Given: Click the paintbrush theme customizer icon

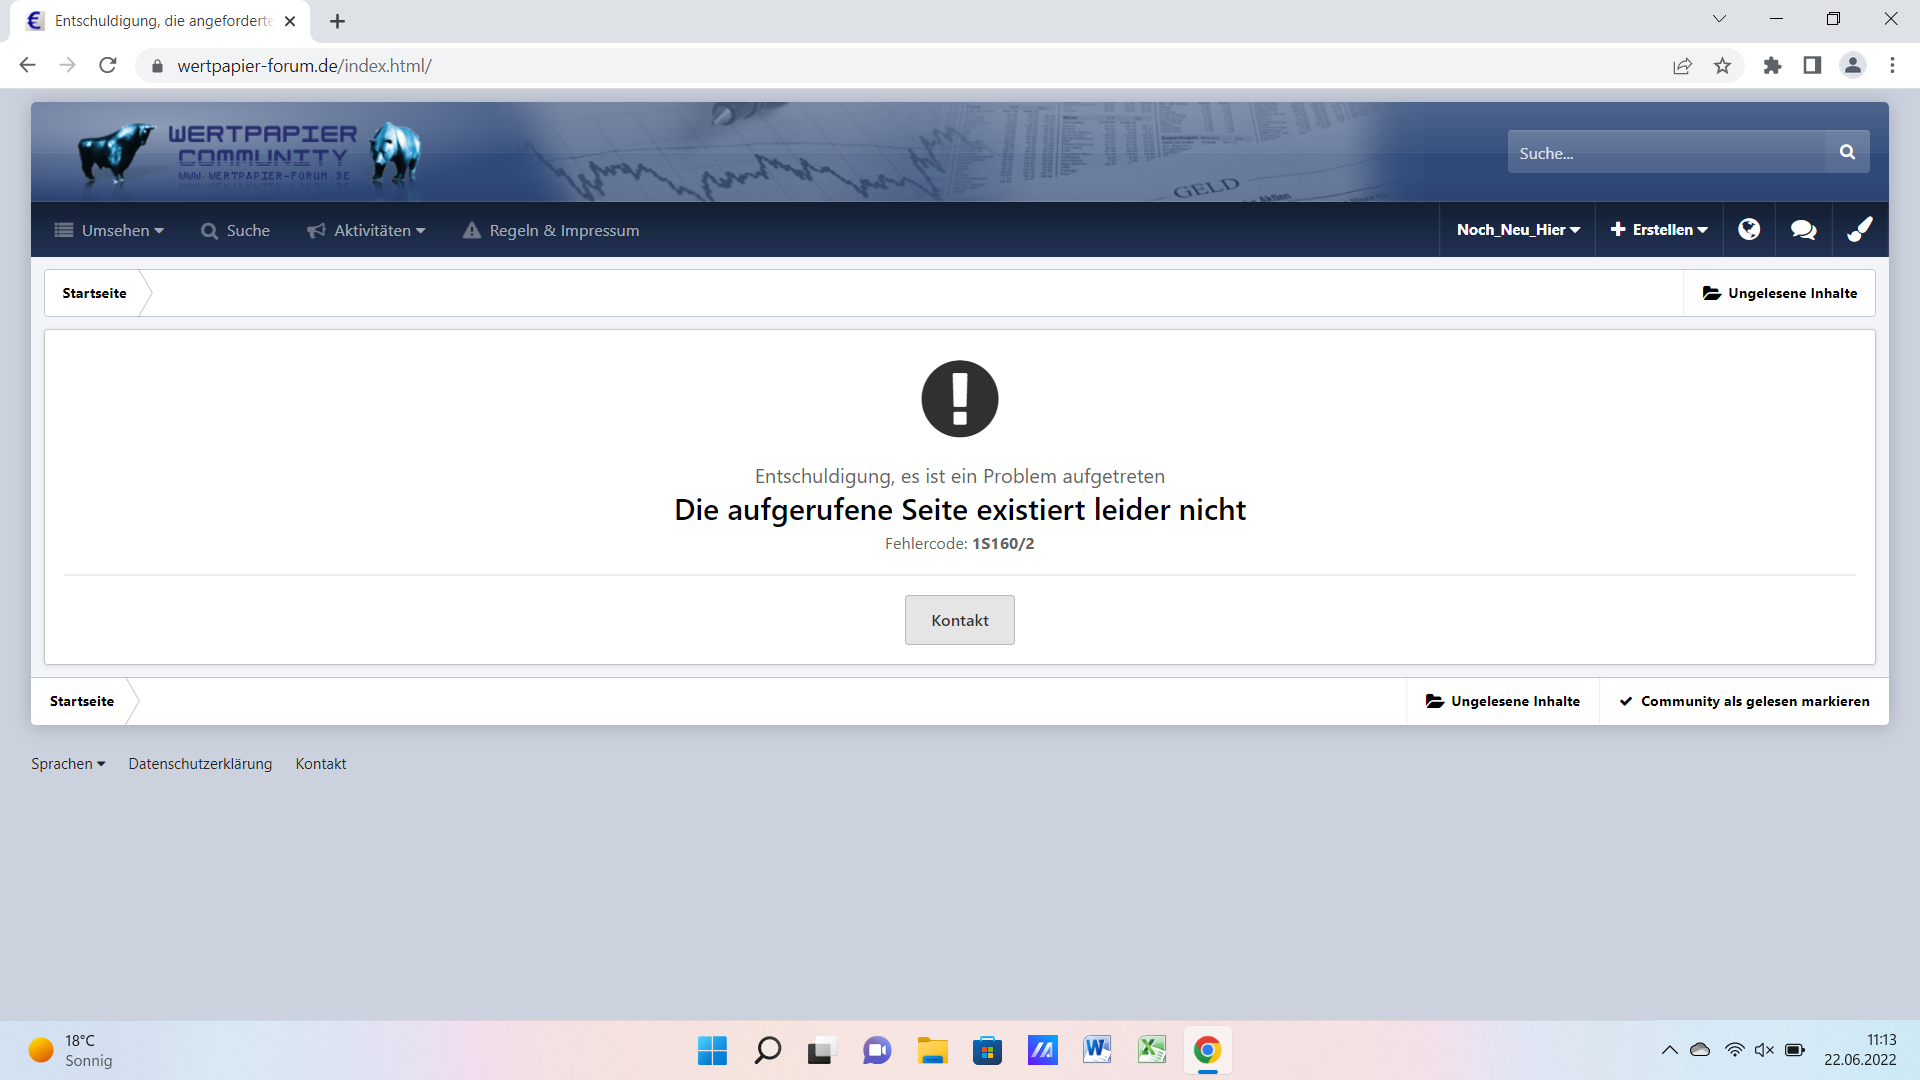Looking at the screenshot, I should [1859, 230].
